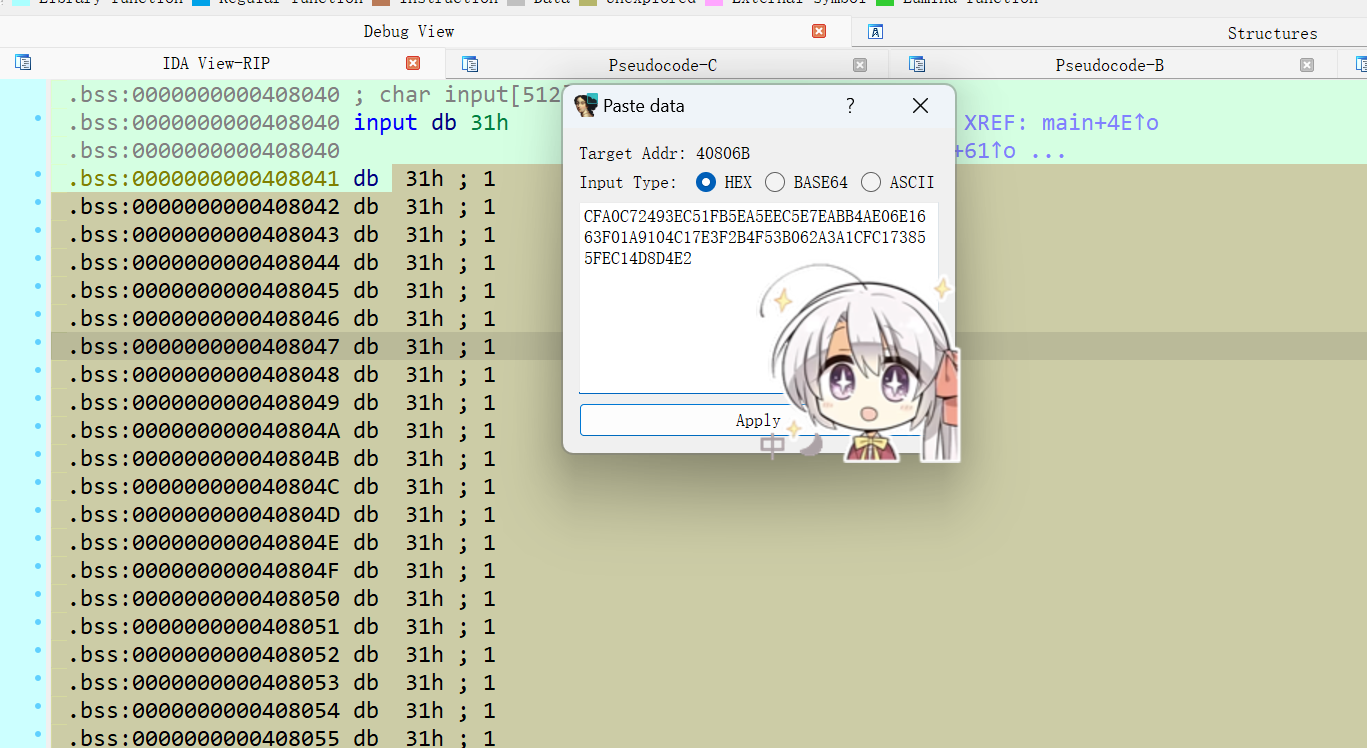Select address .bss:0000000000408046
Viewport: 1367px width, 748px height.
[x=204, y=318]
